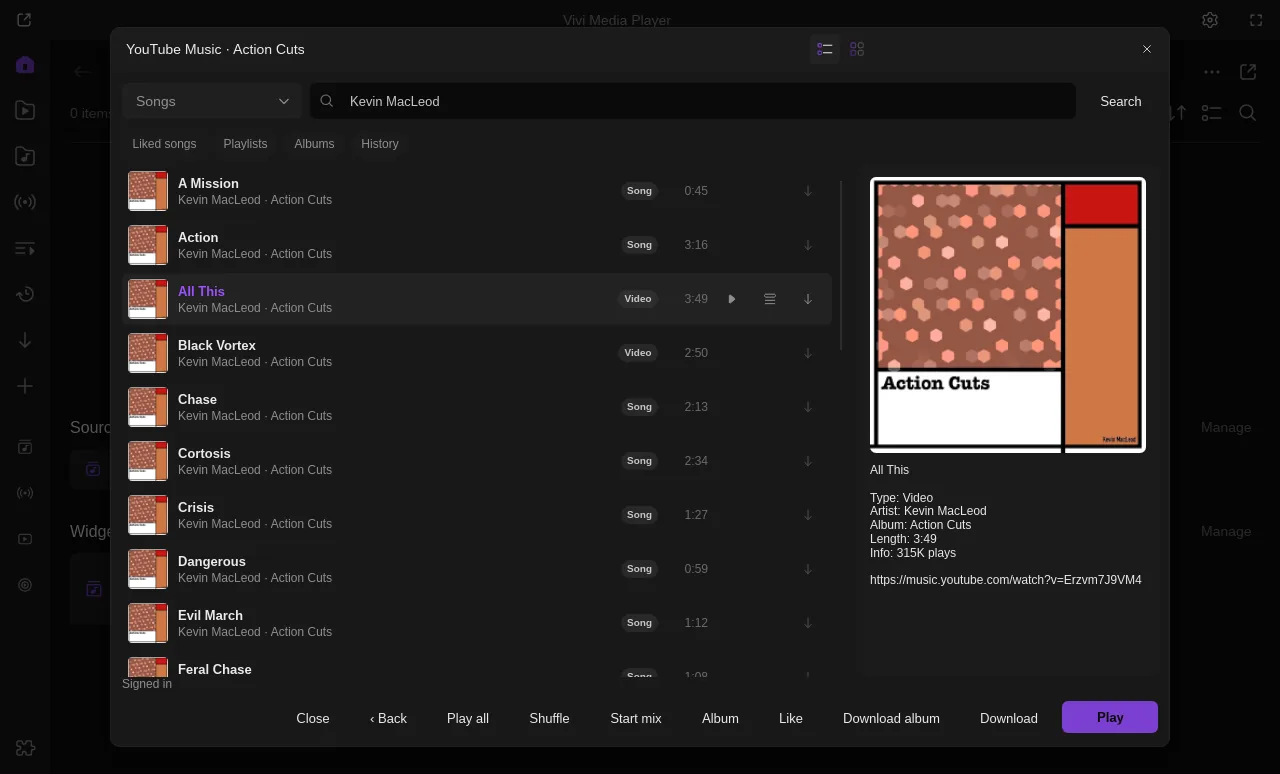Play the All This track via its row play icon
The width and height of the screenshot is (1280, 774).
(732, 299)
